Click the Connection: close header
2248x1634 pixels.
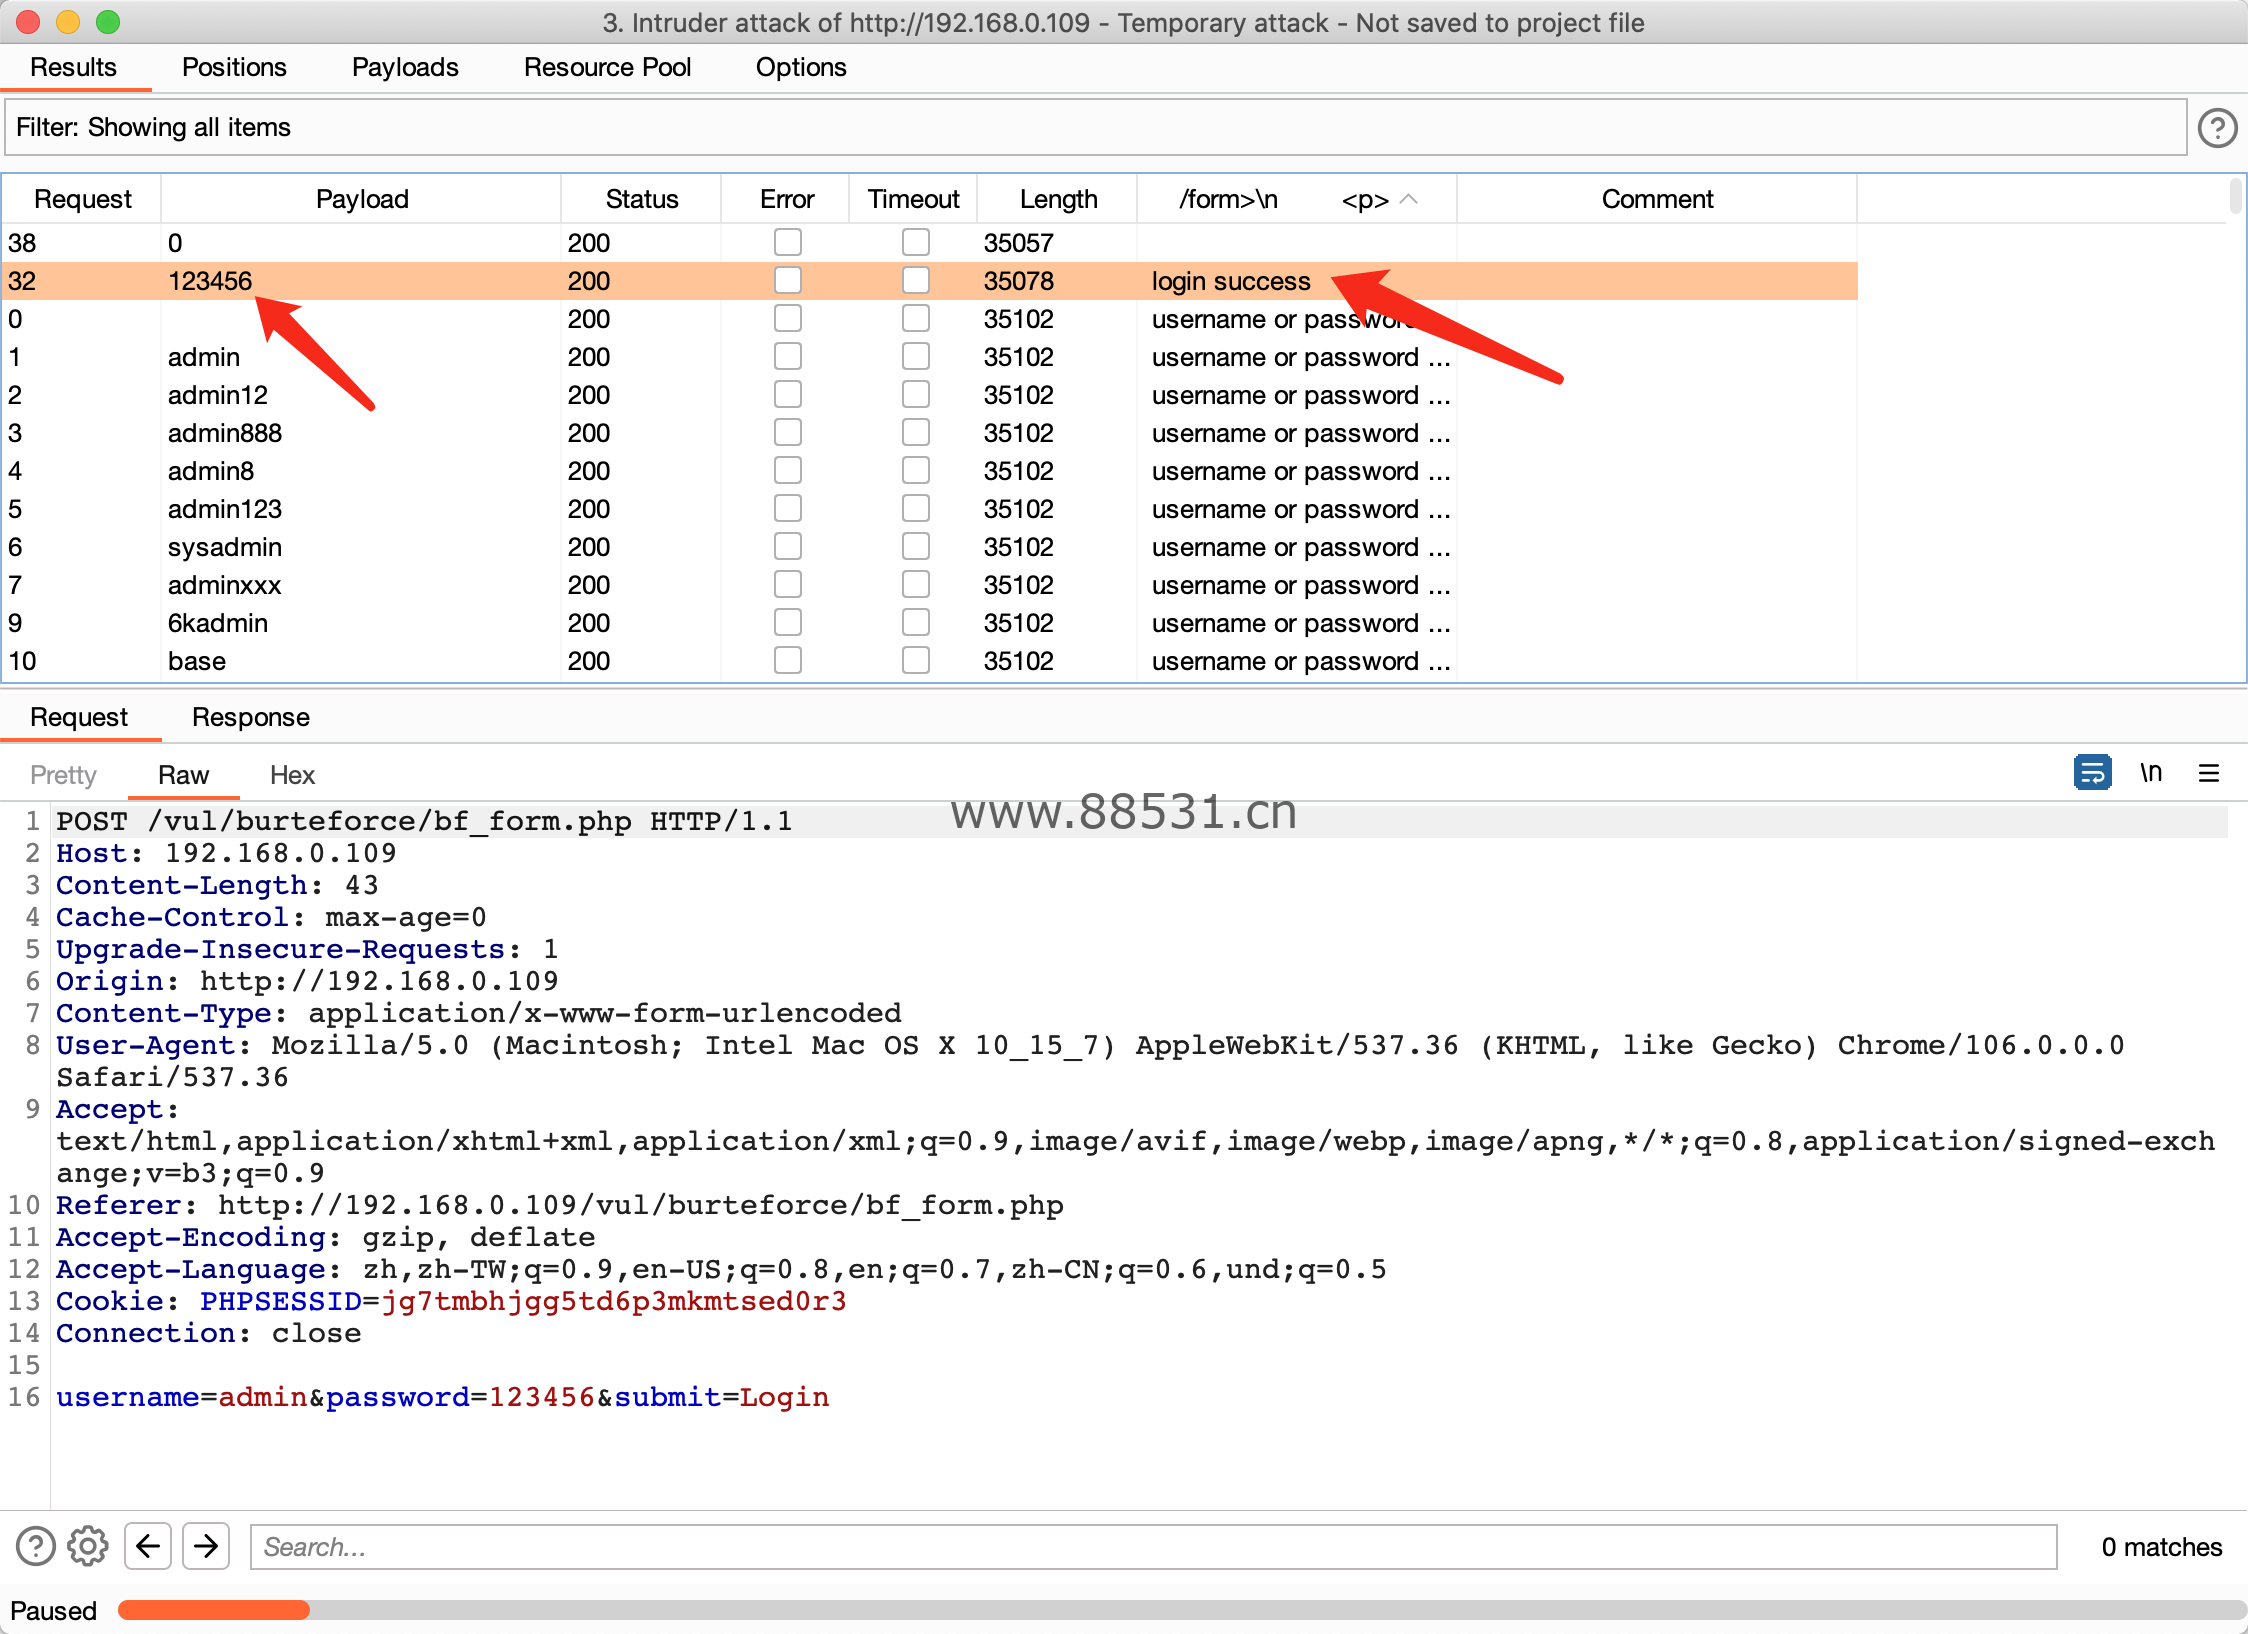[208, 1333]
